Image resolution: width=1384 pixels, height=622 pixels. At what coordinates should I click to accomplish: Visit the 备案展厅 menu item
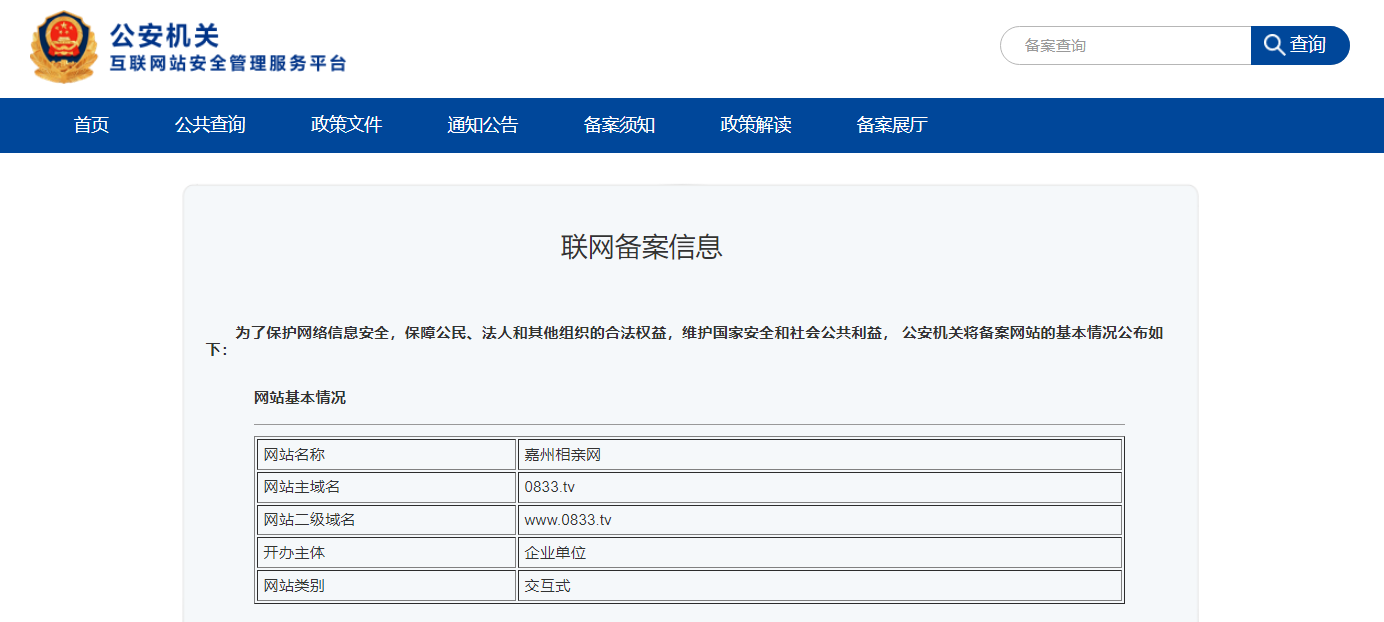pos(892,125)
